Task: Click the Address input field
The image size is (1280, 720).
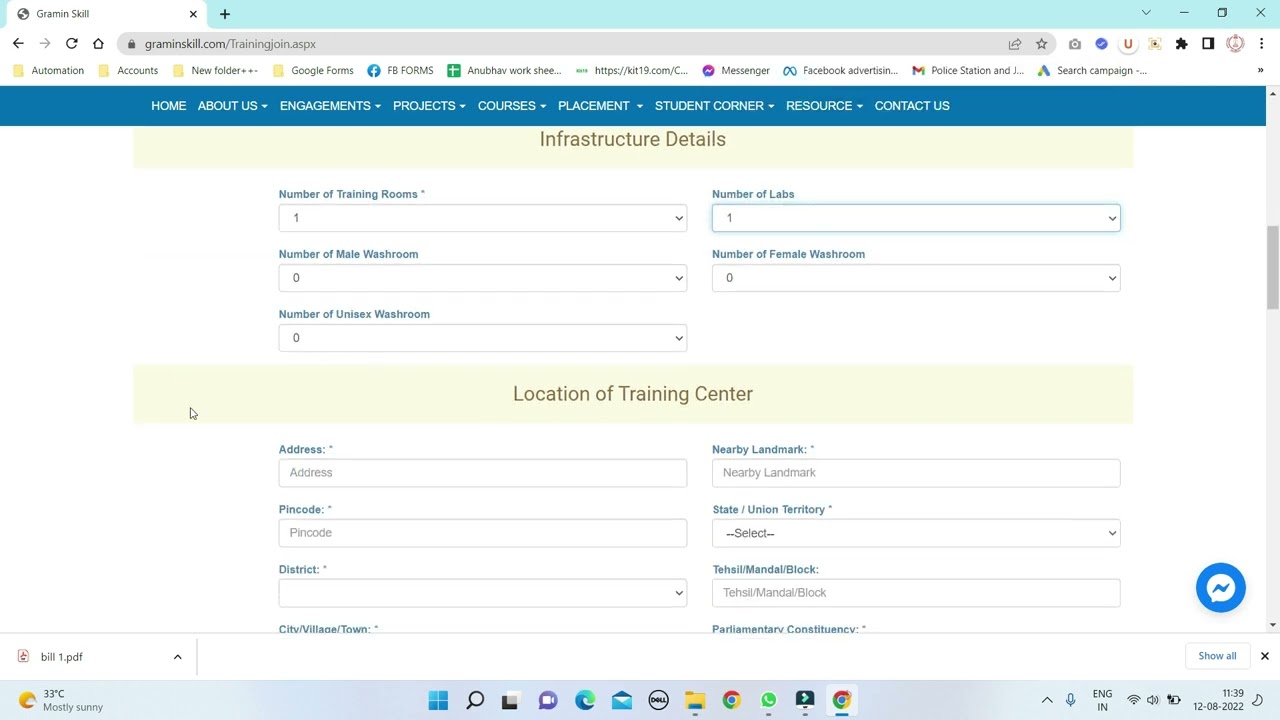Action: pyautogui.click(x=483, y=473)
